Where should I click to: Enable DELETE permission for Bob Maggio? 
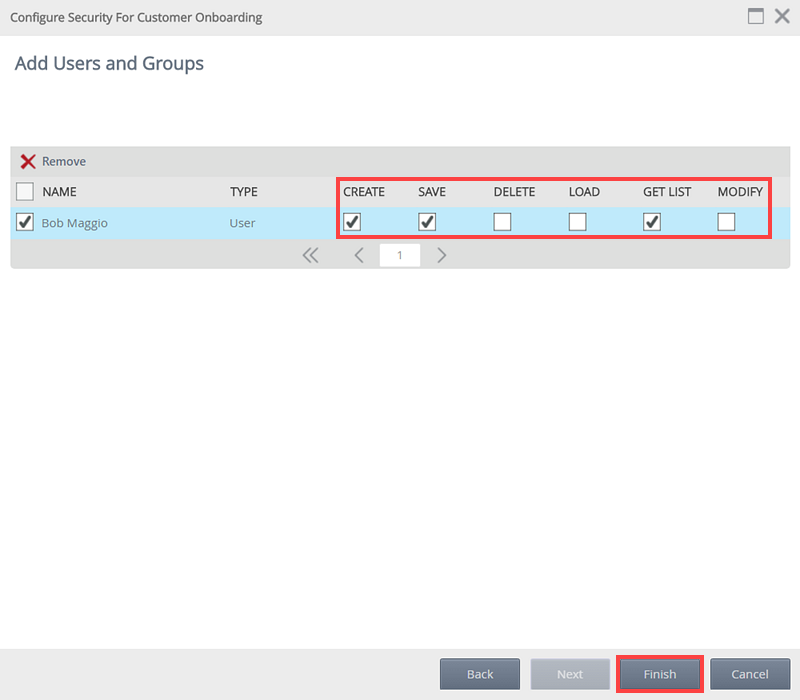pos(502,222)
